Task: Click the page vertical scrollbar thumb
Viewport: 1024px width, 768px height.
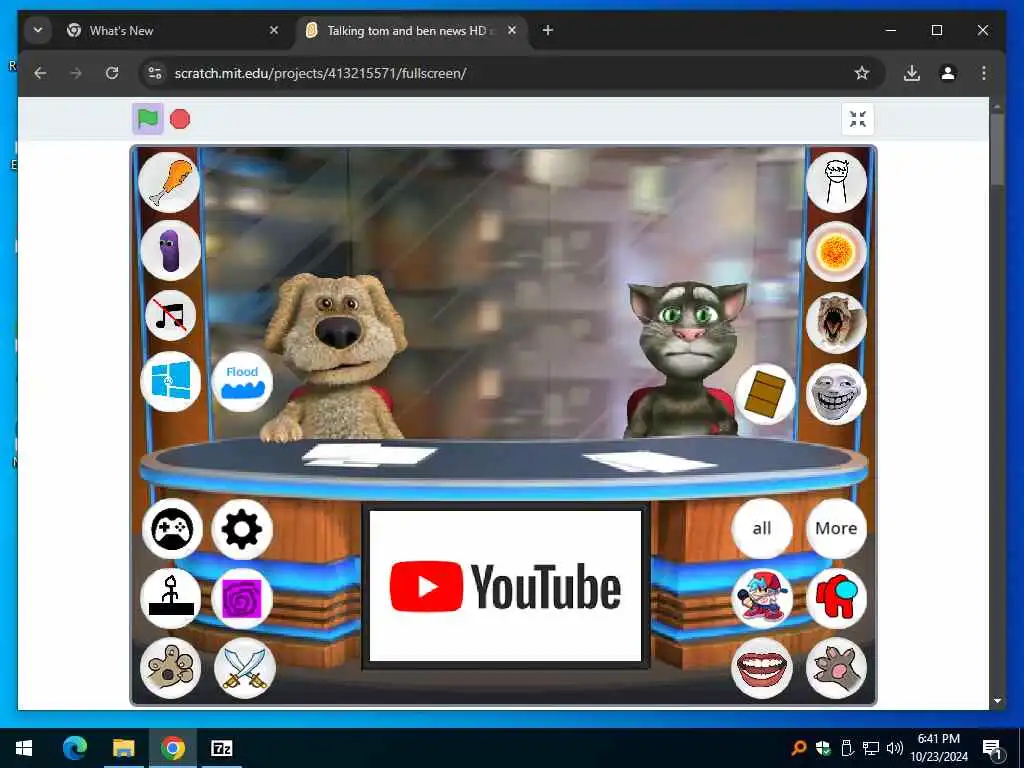Action: click(997, 149)
